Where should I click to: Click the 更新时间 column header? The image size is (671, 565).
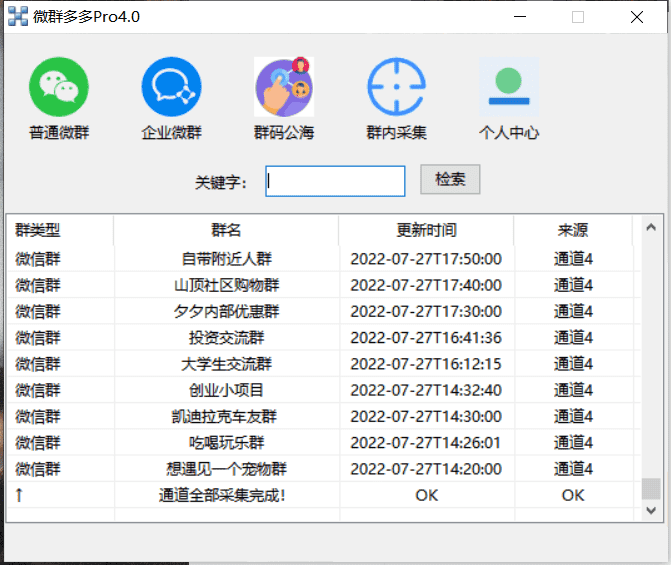click(426, 230)
